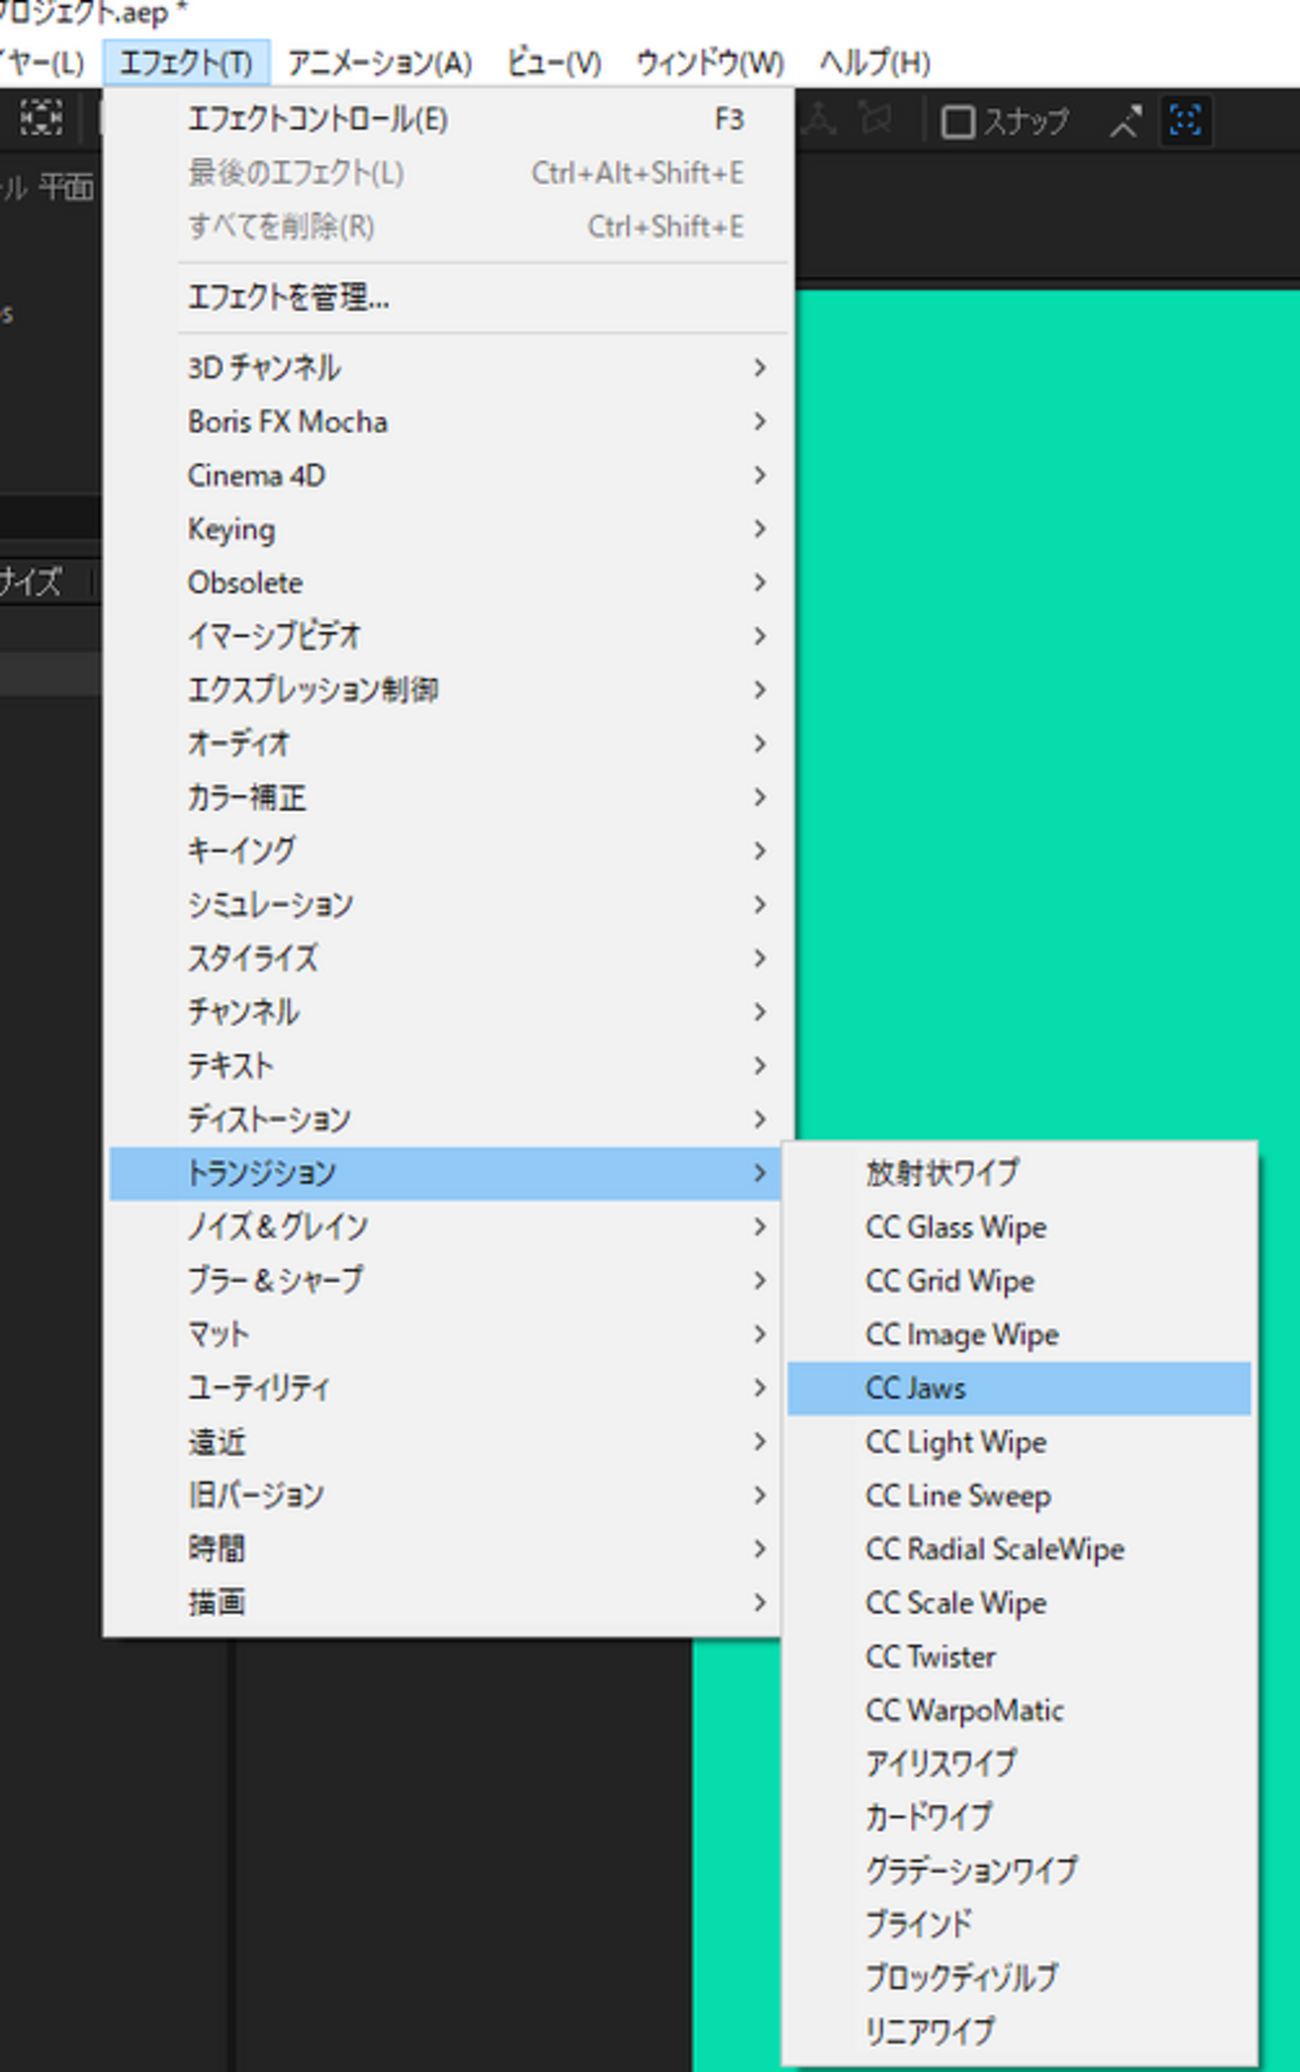Apply the CC Glass Wipe transition
The width and height of the screenshot is (1300, 2072).
coord(1019,1228)
